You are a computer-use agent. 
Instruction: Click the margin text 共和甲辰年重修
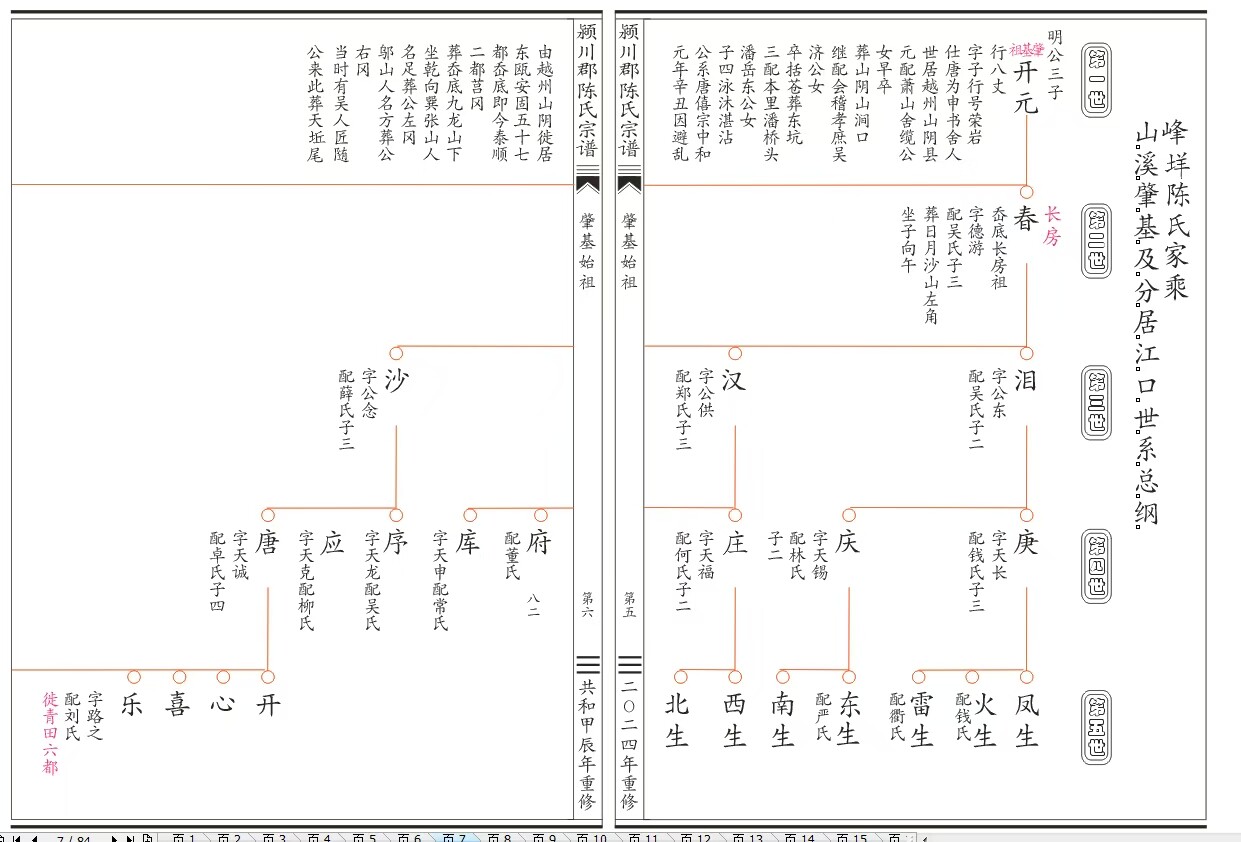587,745
